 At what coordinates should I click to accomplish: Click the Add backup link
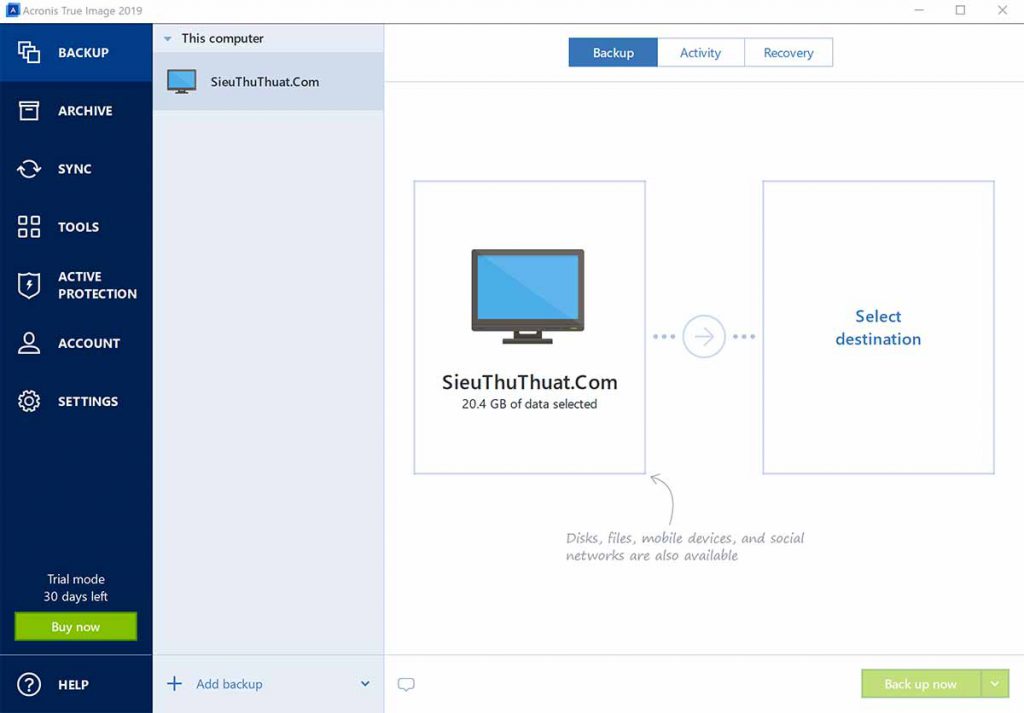click(229, 684)
